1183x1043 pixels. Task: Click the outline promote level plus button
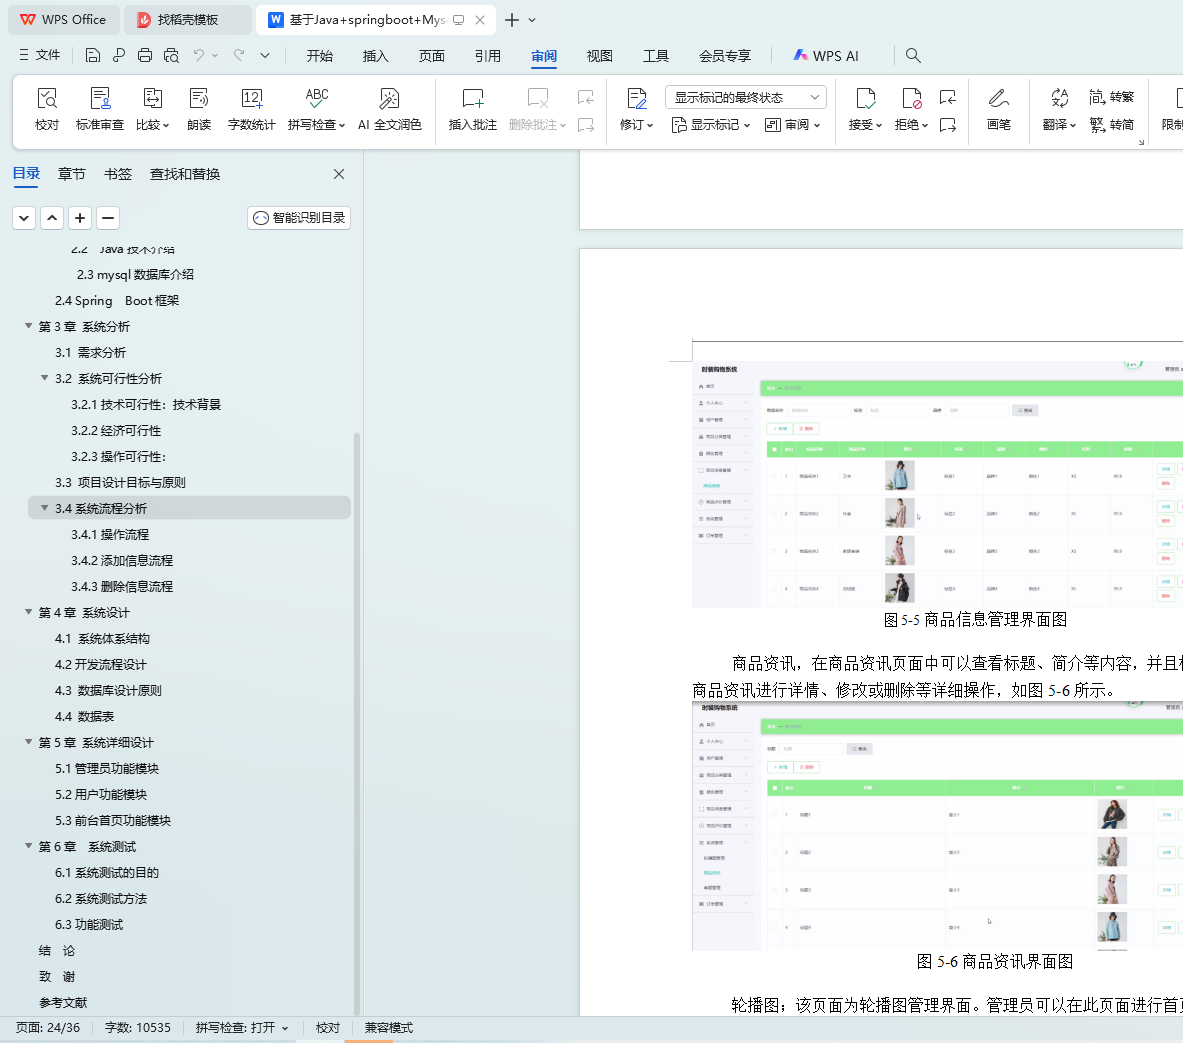coord(80,218)
